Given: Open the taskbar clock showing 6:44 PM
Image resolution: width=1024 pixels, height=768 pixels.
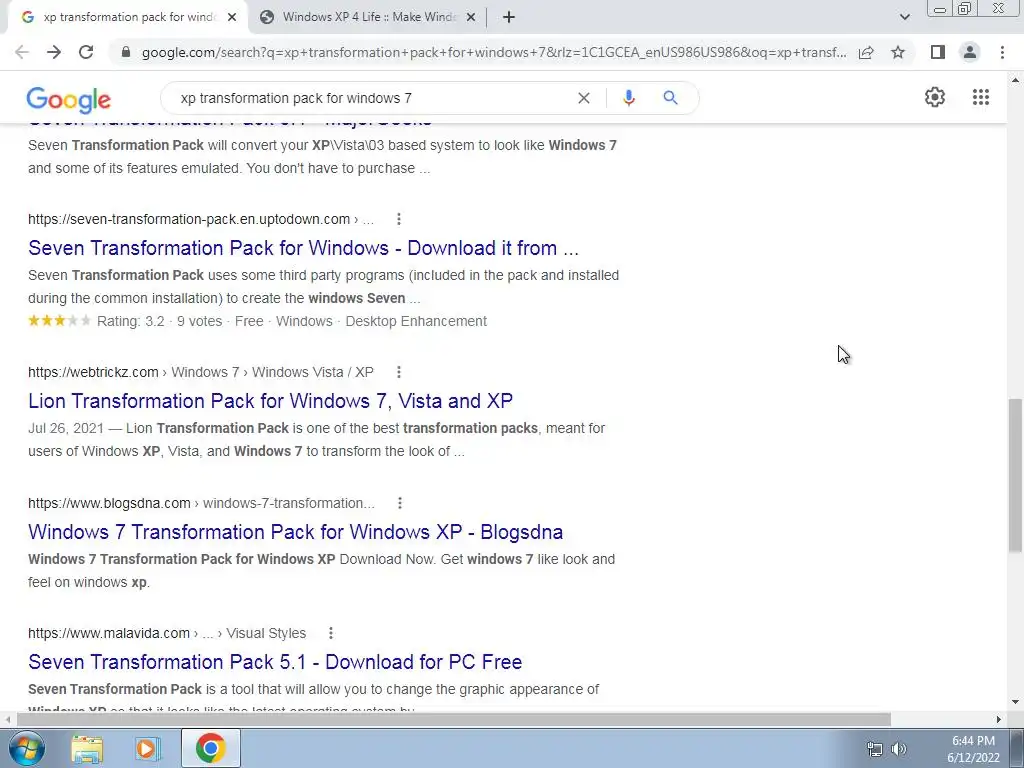Looking at the screenshot, I should click(x=973, y=749).
